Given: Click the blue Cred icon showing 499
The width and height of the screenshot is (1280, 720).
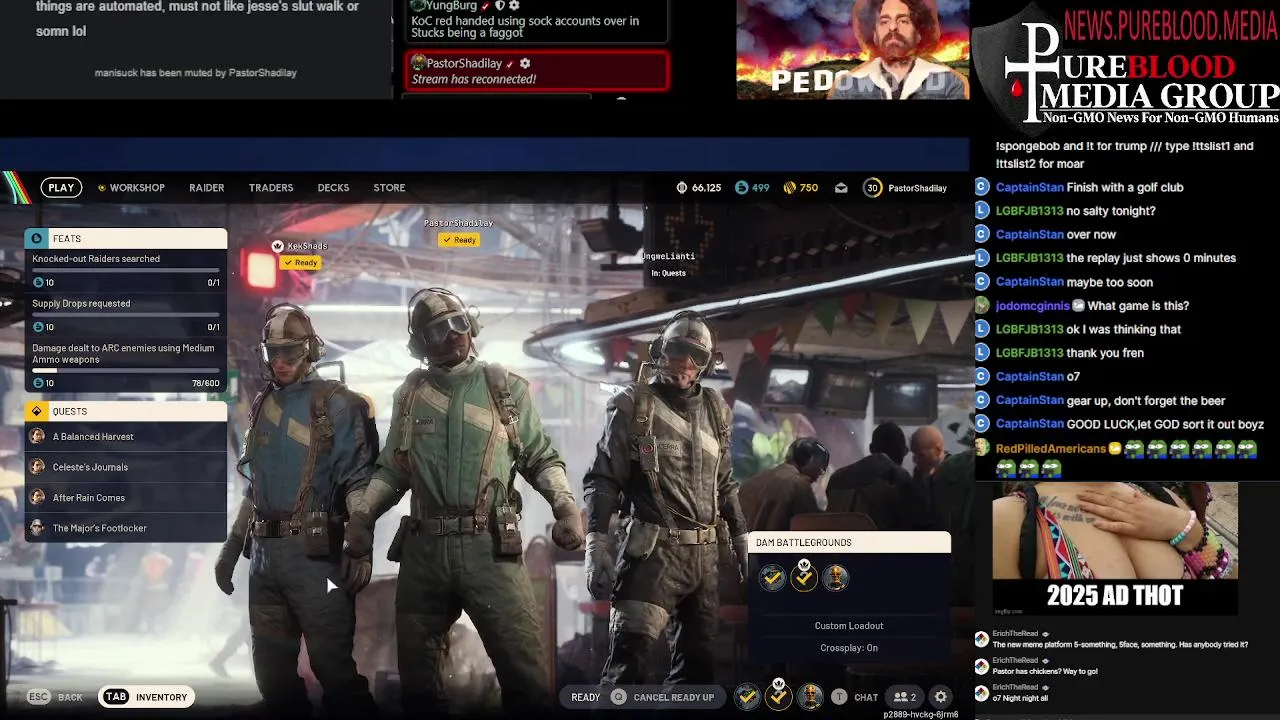Looking at the screenshot, I should coord(741,187).
